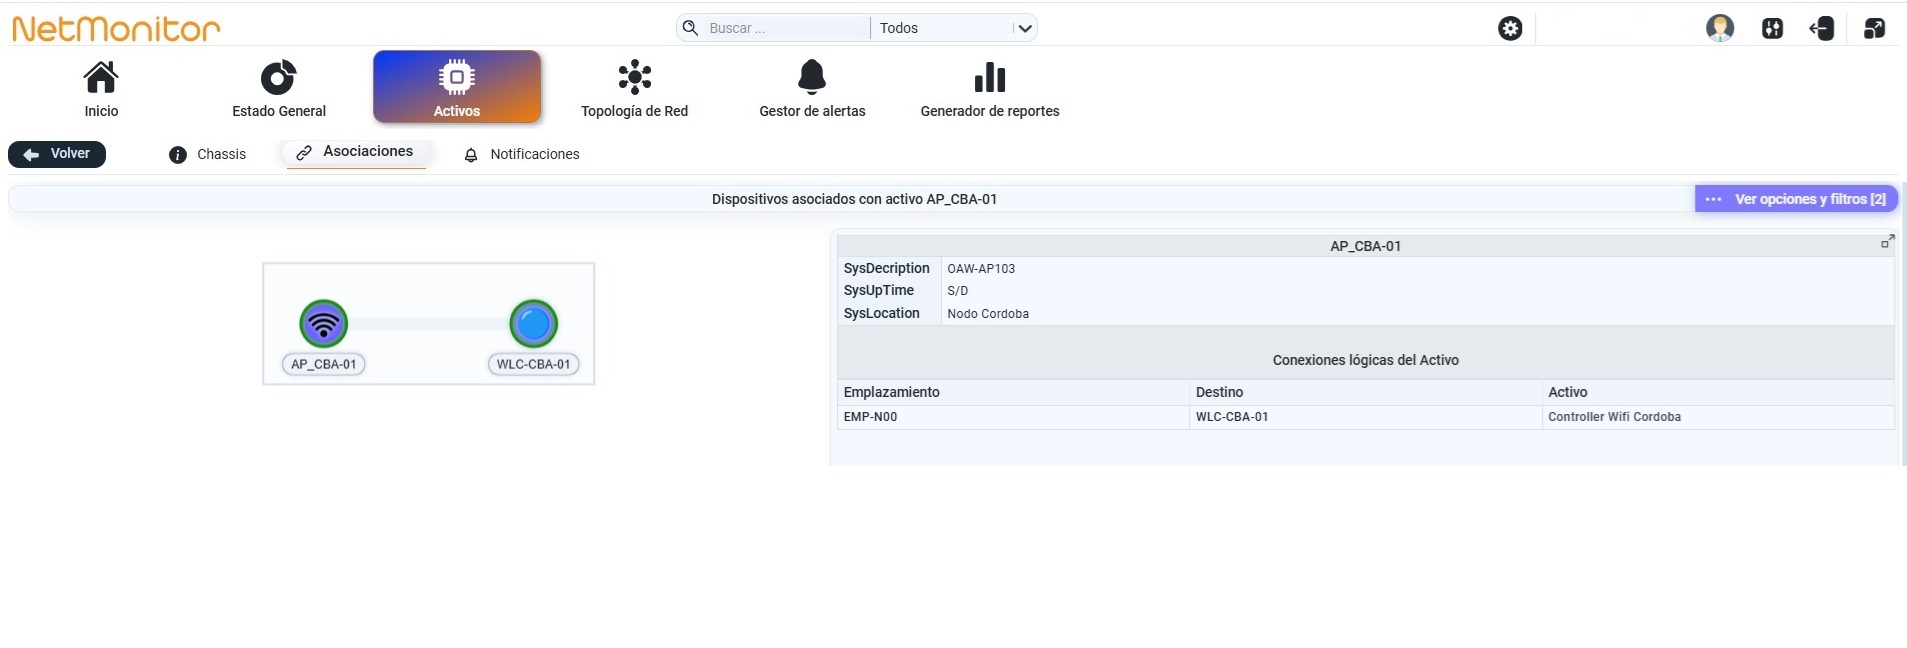This screenshot has width=1907, height=648.
Task: Click the logout arrow icon
Action: tap(1822, 28)
